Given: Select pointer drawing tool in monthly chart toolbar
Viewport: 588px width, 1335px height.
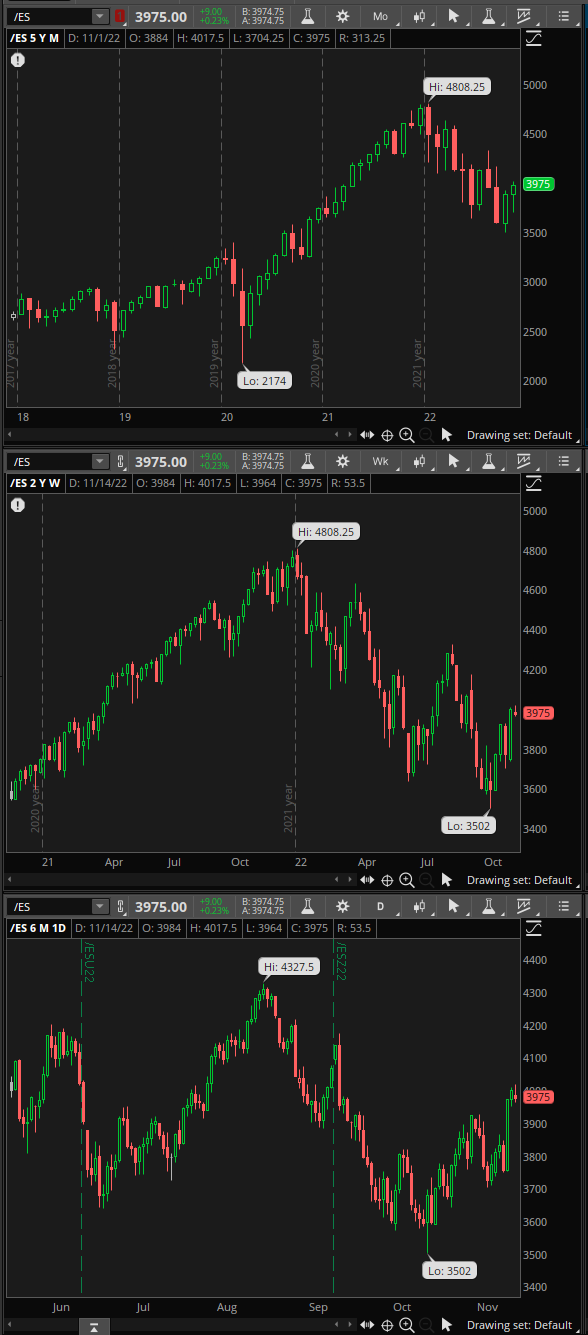Looking at the screenshot, I should [454, 16].
